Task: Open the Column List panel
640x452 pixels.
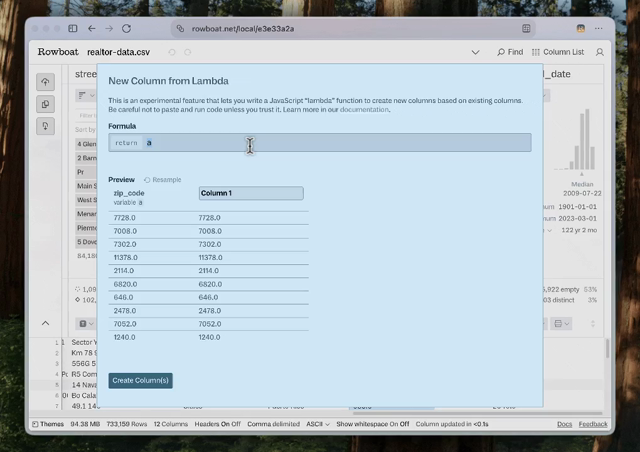Action: pyautogui.click(x=558, y=52)
